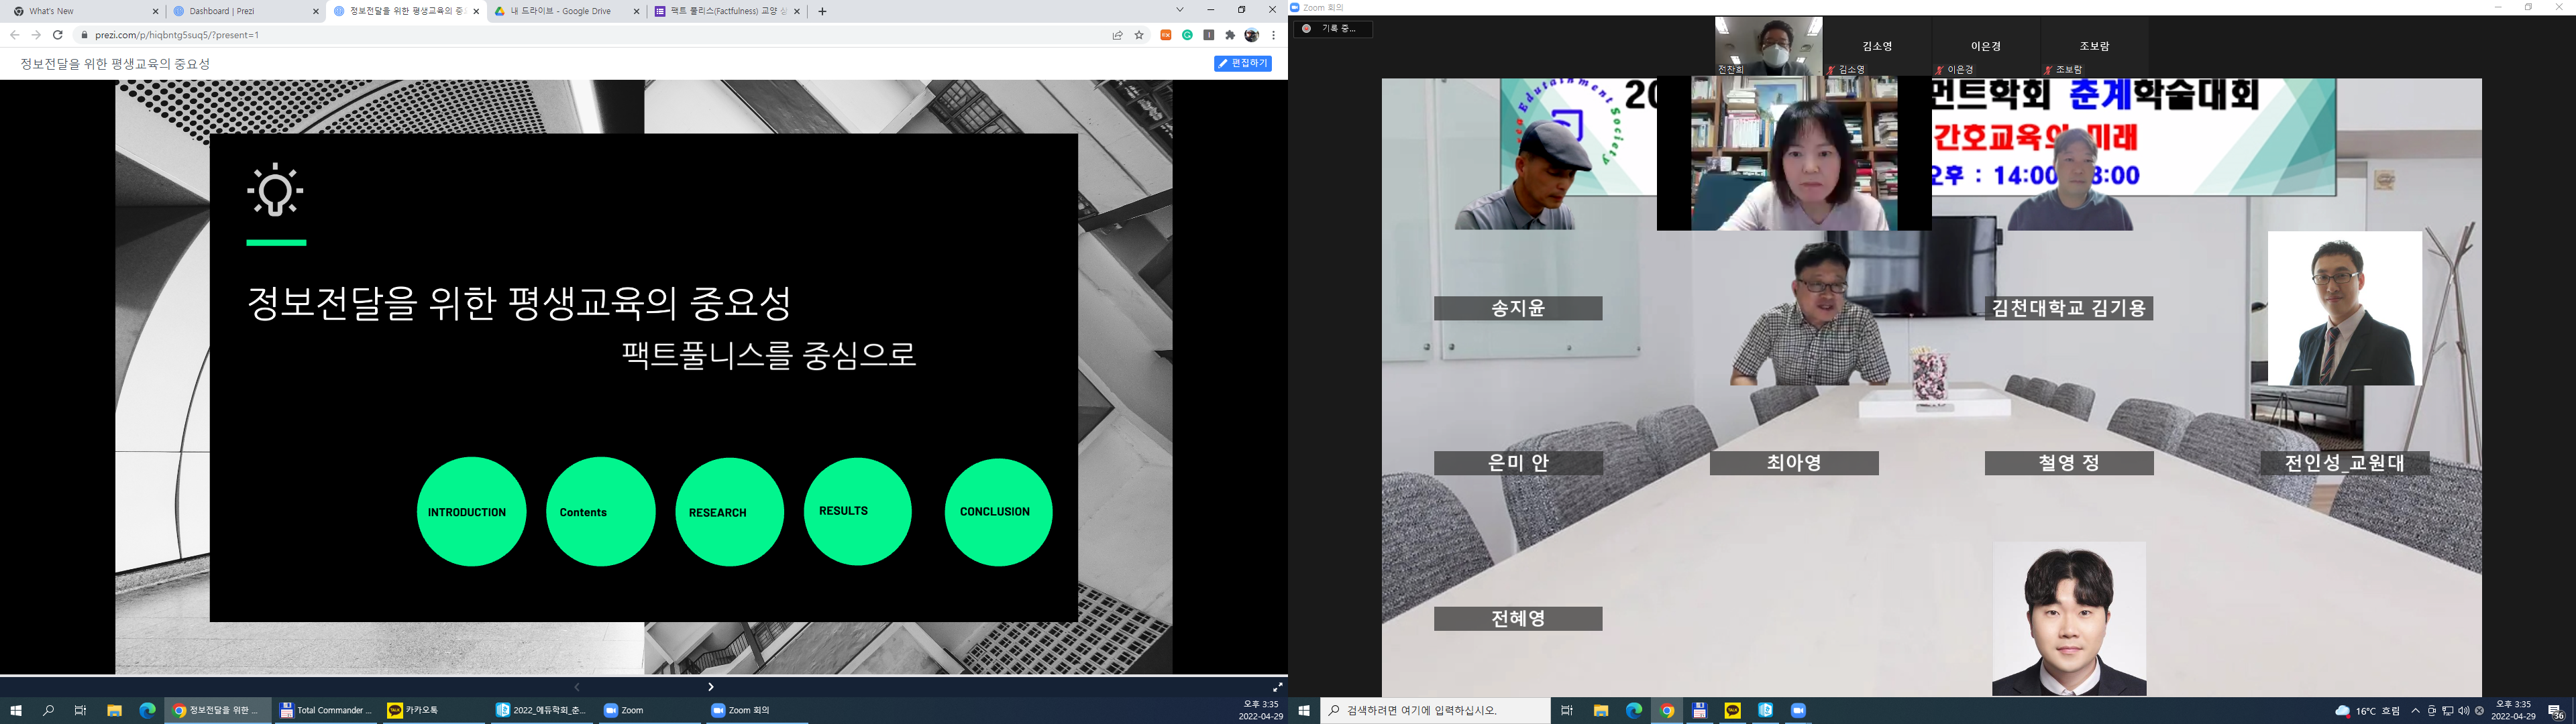Switch to the Dashboard | Prezi tab
Image resolution: width=2576 pixels, height=724 pixels.
[245, 11]
